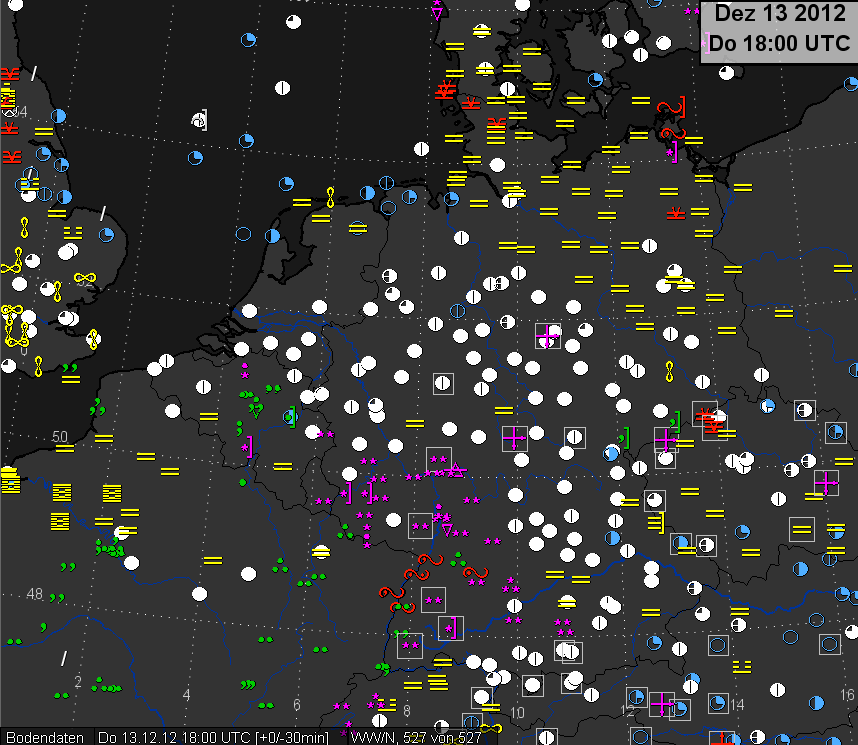Viewport: 858px width, 745px height.
Task: Click the boxed magenta star-bracket symbol
Action: click(451, 628)
